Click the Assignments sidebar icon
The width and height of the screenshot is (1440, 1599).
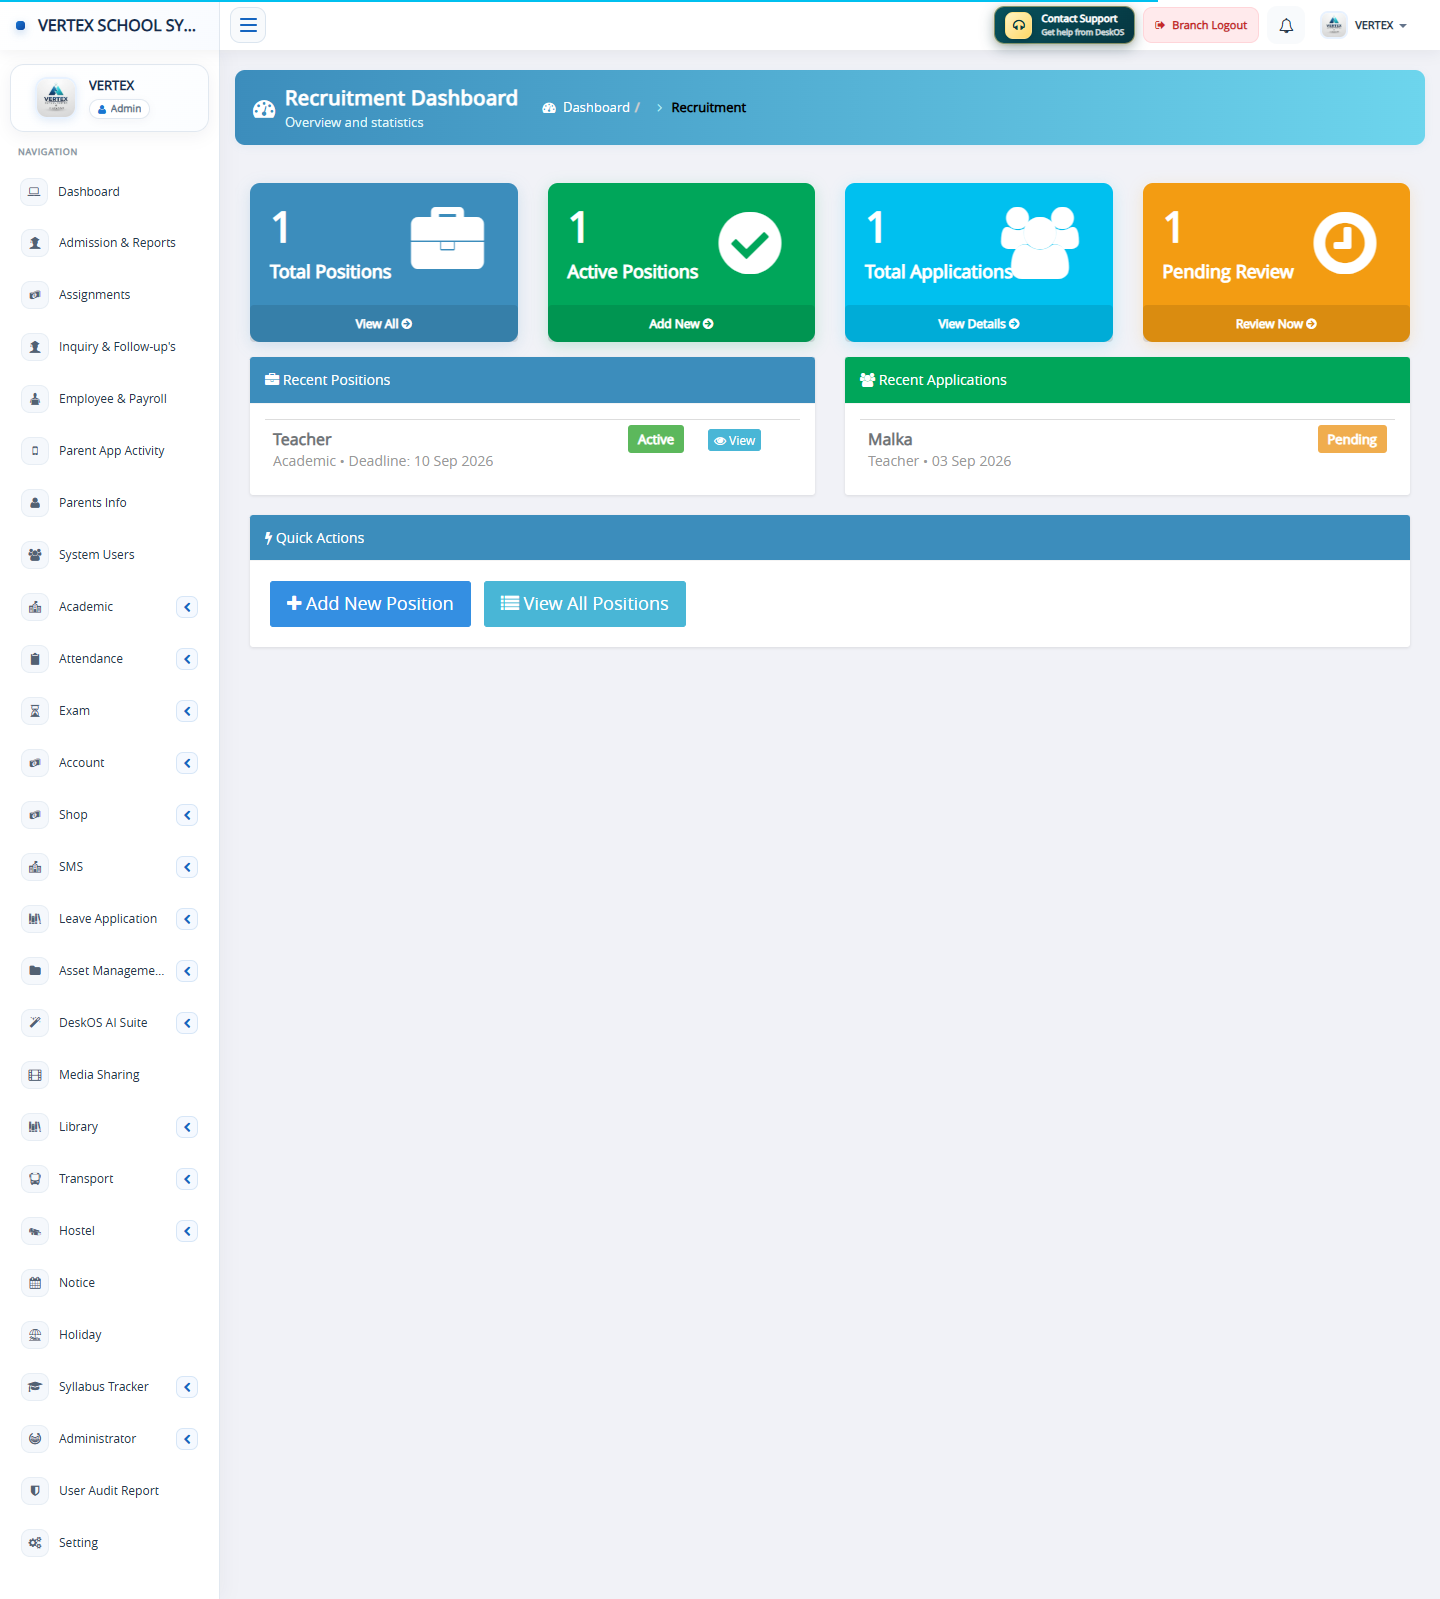click(35, 295)
